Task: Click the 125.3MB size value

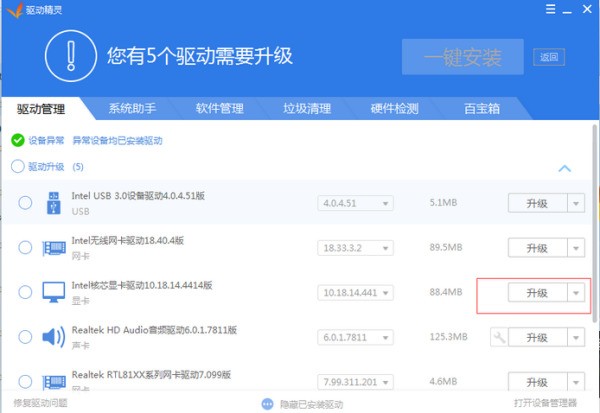Action: pyautogui.click(x=448, y=337)
